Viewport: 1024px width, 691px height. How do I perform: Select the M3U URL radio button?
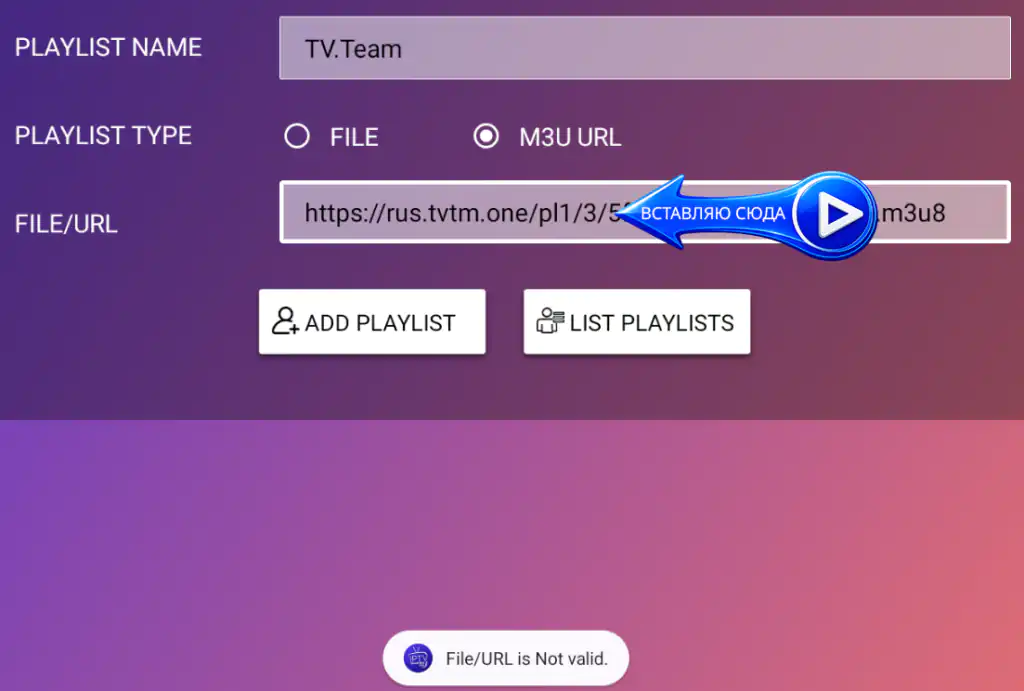486,136
